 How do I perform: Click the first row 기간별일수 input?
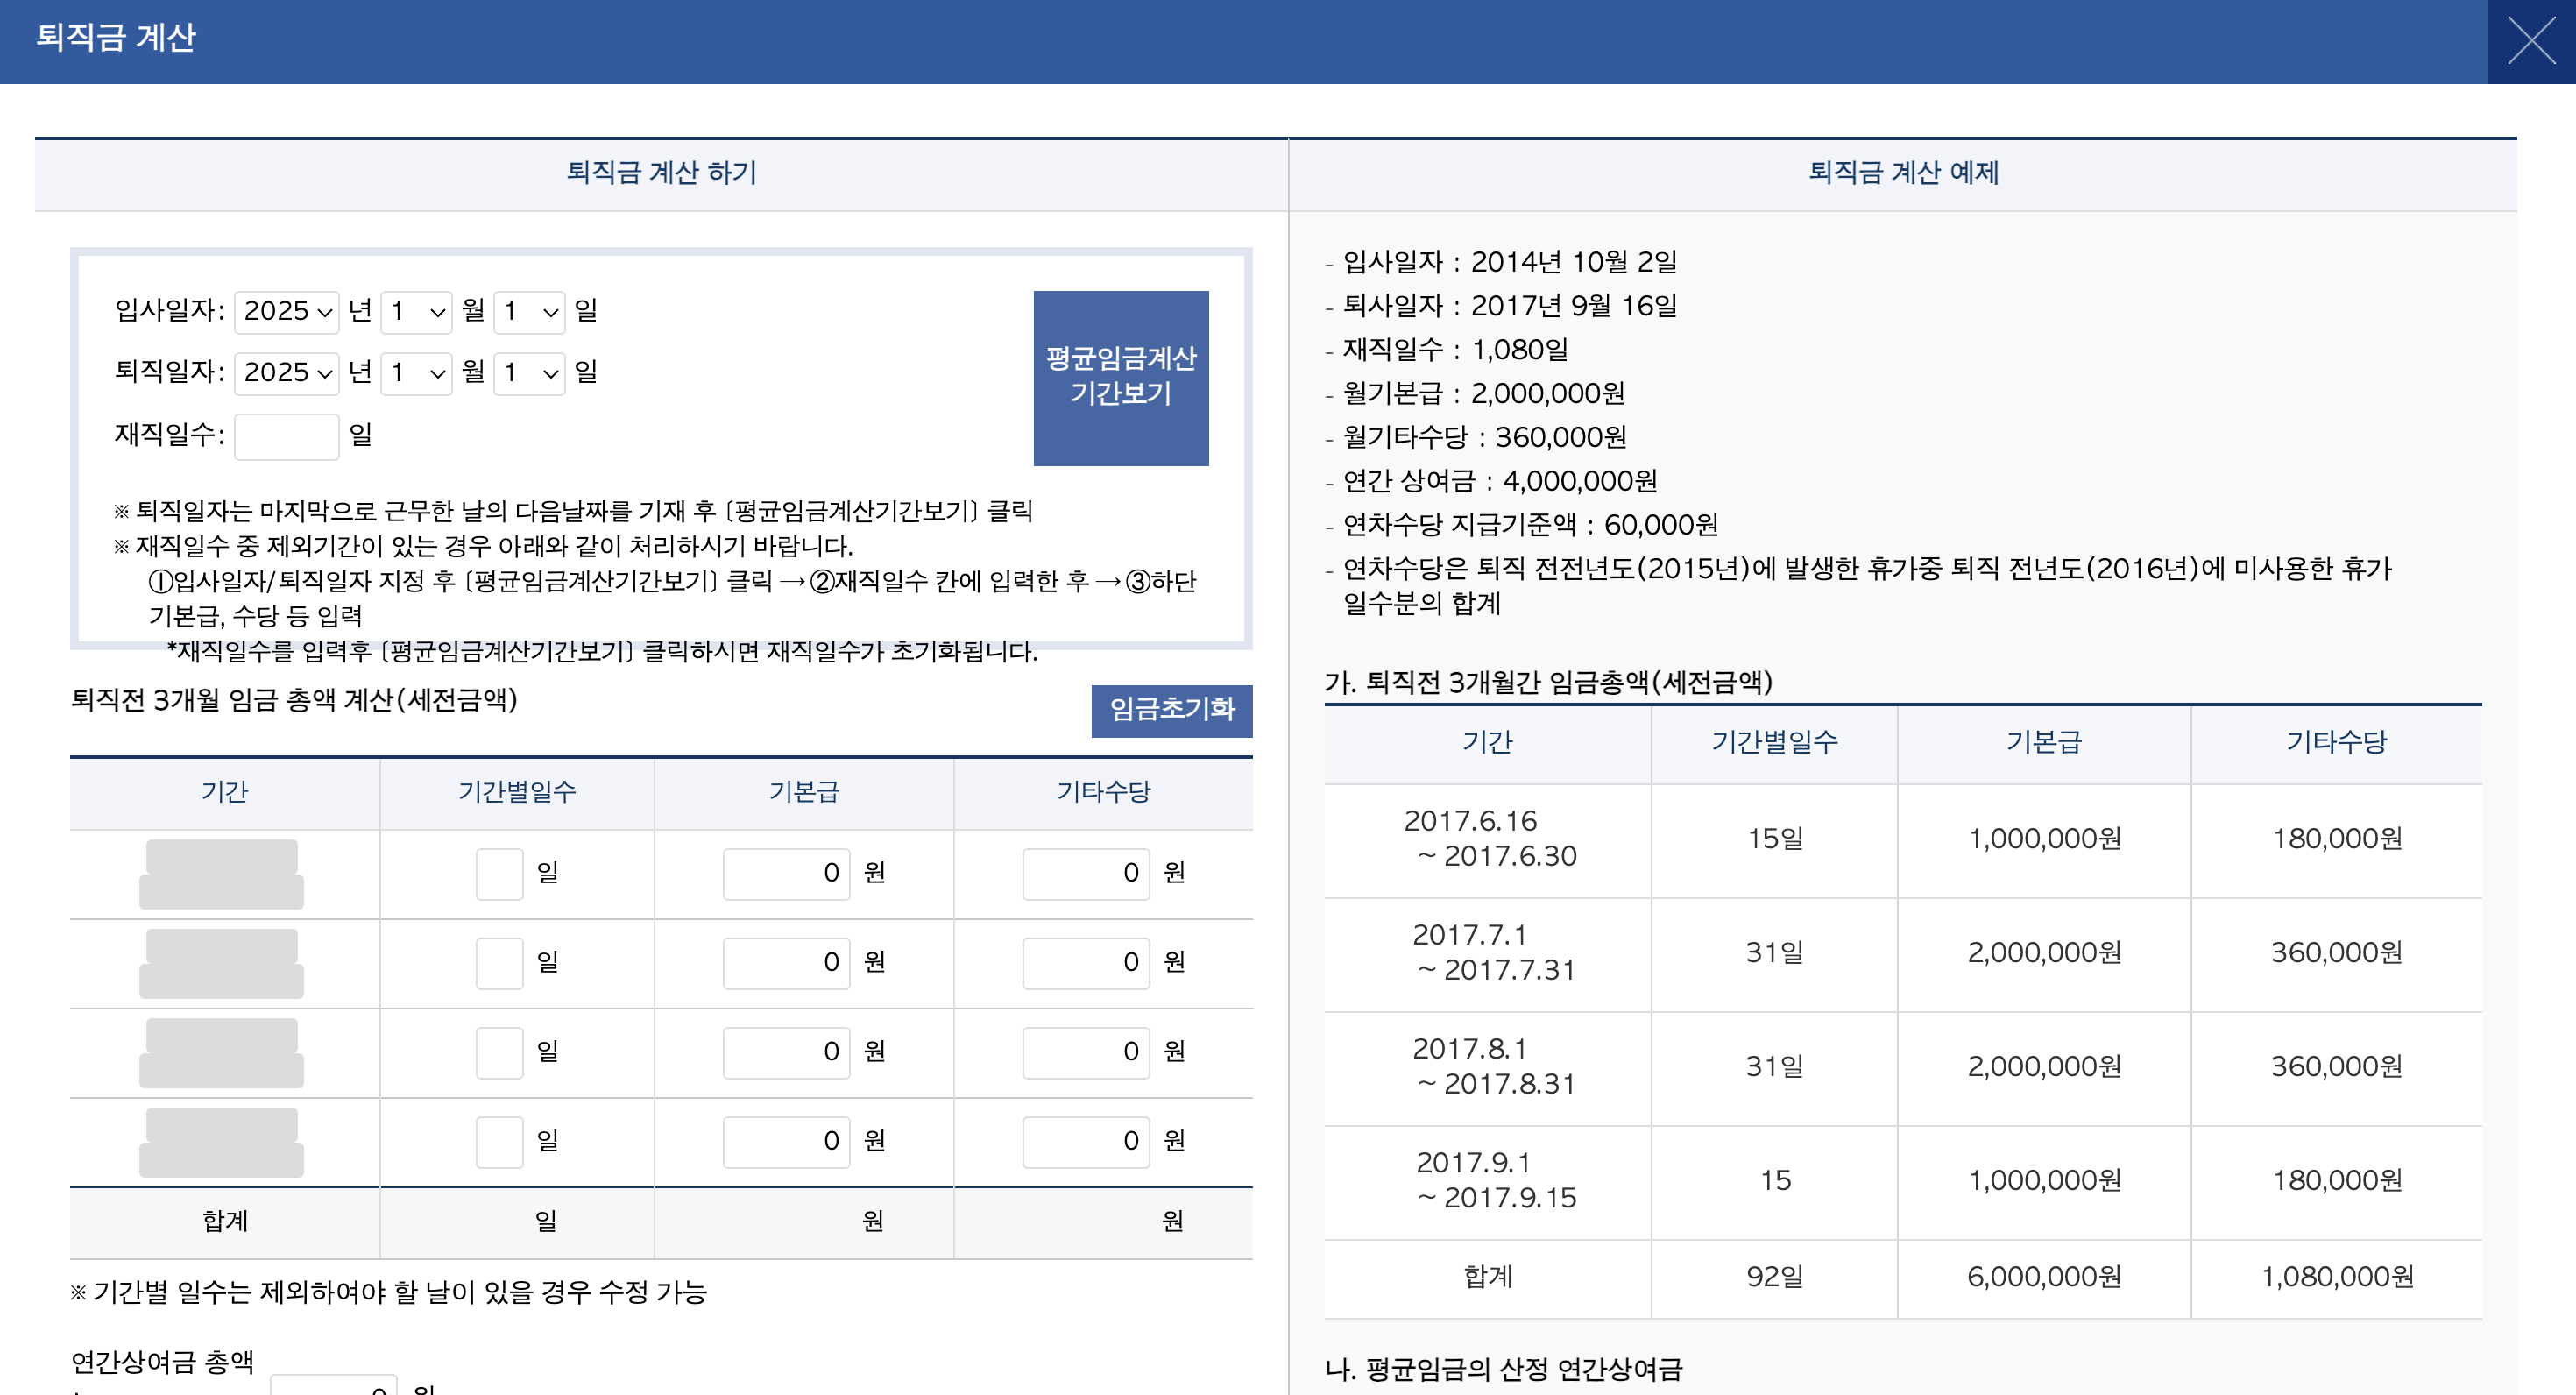pos(500,872)
